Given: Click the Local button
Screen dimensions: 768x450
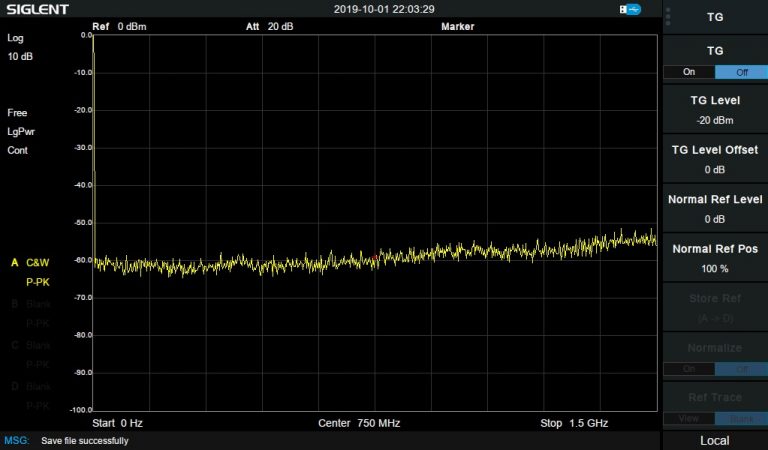Looking at the screenshot, I should click(714, 440).
